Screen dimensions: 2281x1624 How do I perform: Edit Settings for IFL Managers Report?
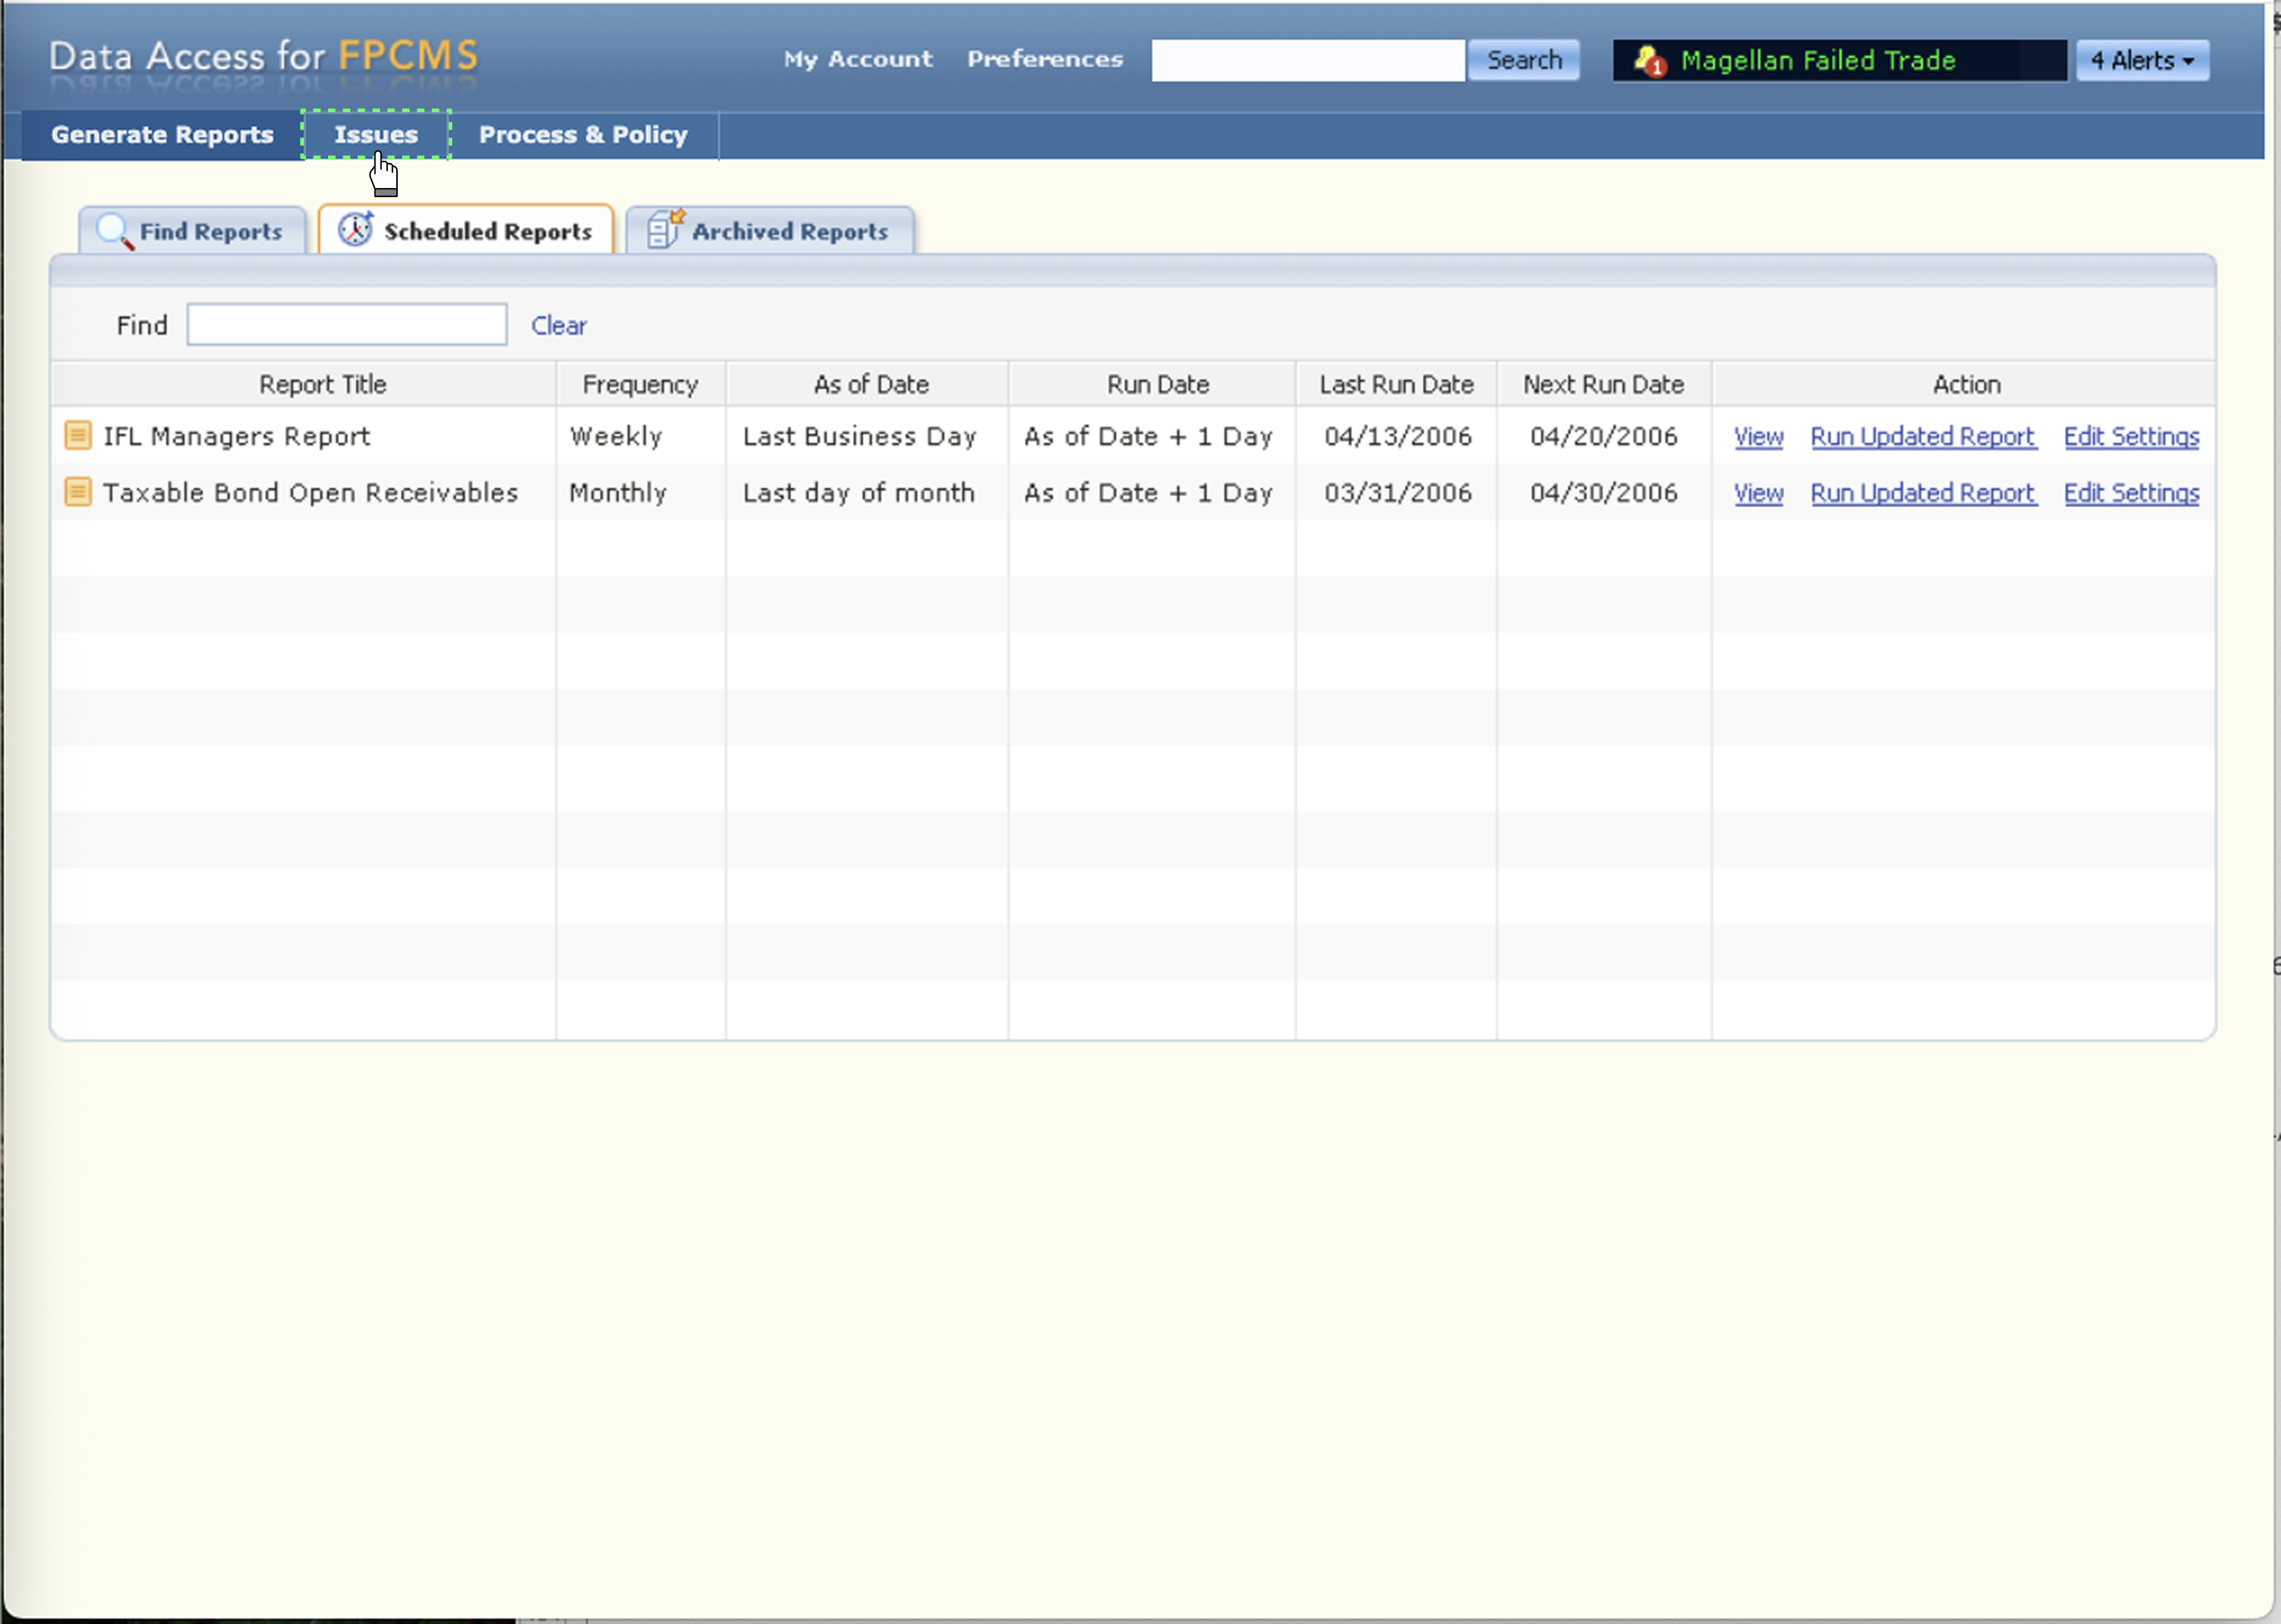click(x=2130, y=437)
